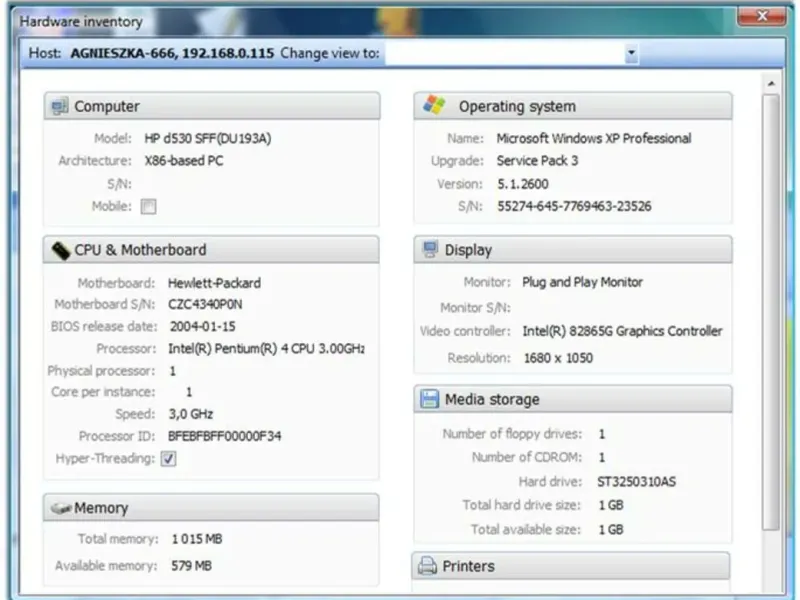The height and width of the screenshot is (600, 800).
Task: Click the Hardware inventory title bar text
Action: pyautogui.click(x=81, y=22)
